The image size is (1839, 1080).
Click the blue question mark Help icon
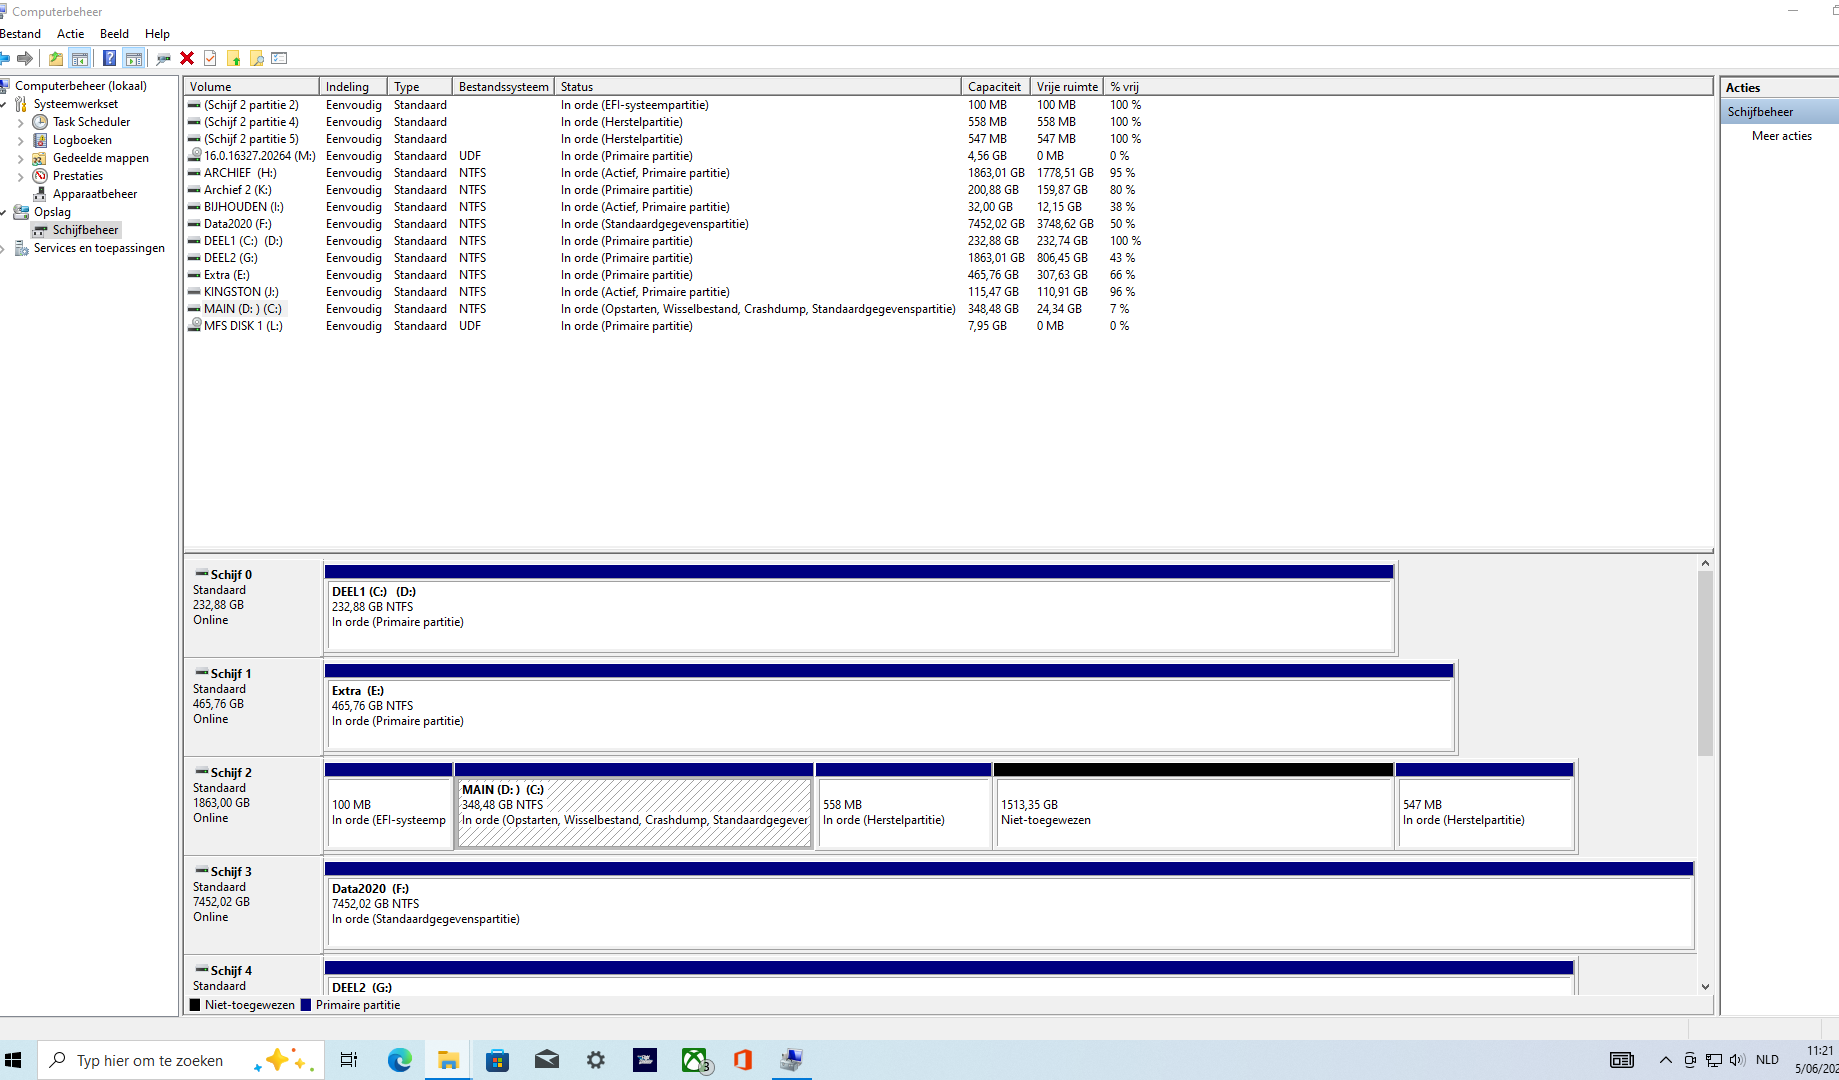(109, 58)
